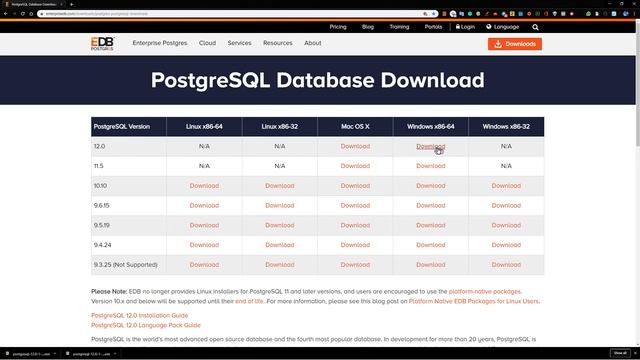Download version 9.6.15 for Windows x86-64
Screen dimensions: 640x360
click(431, 205)
